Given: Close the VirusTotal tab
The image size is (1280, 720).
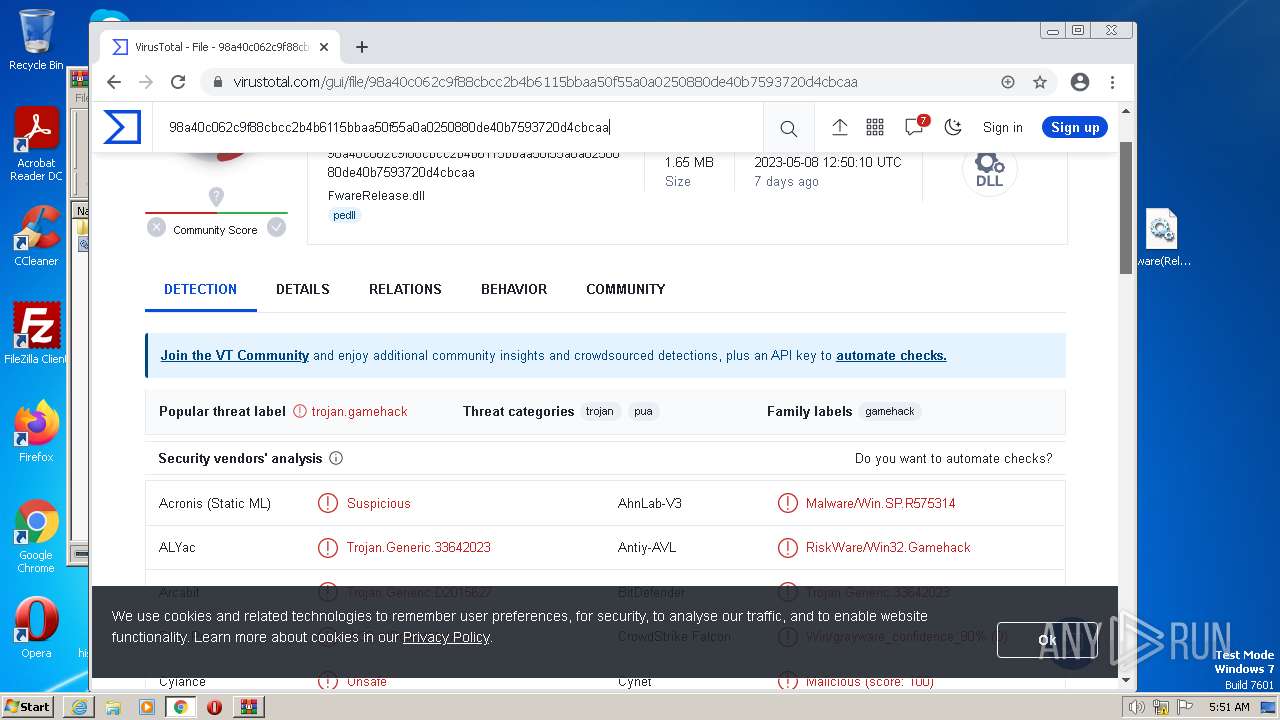Looking at the screenshot, I should (x=325, y=47).
